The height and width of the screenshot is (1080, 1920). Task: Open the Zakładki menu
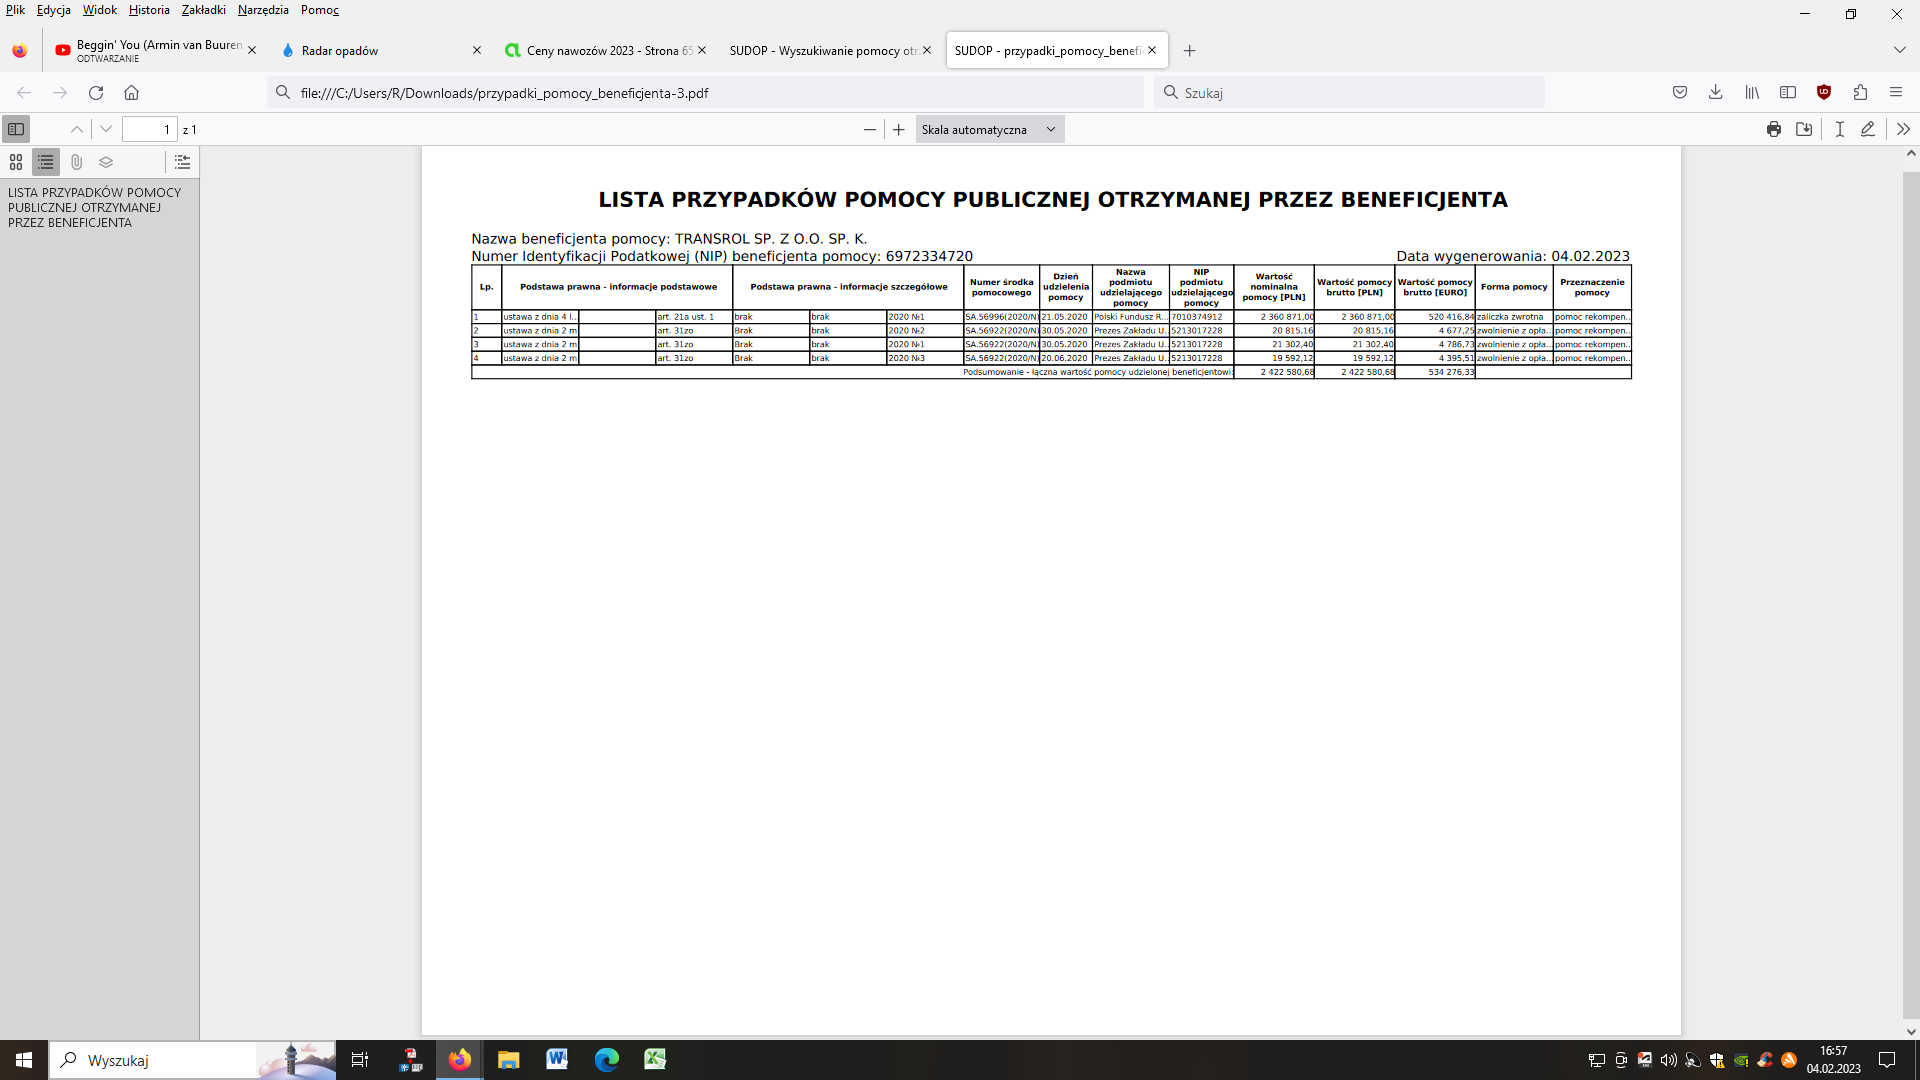[x=203, y=10]
